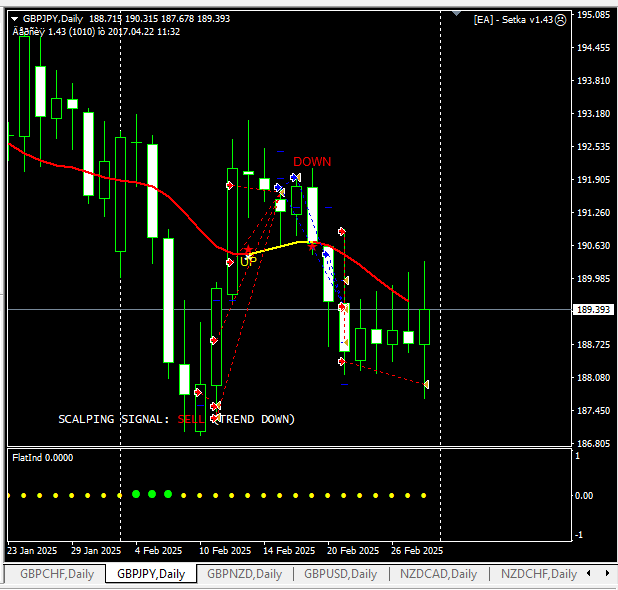This screenshot has width=618, height=590.
Task: Click the 10 Feb 2025 date label
Action: pyautogui.click(x=225, y=551)
